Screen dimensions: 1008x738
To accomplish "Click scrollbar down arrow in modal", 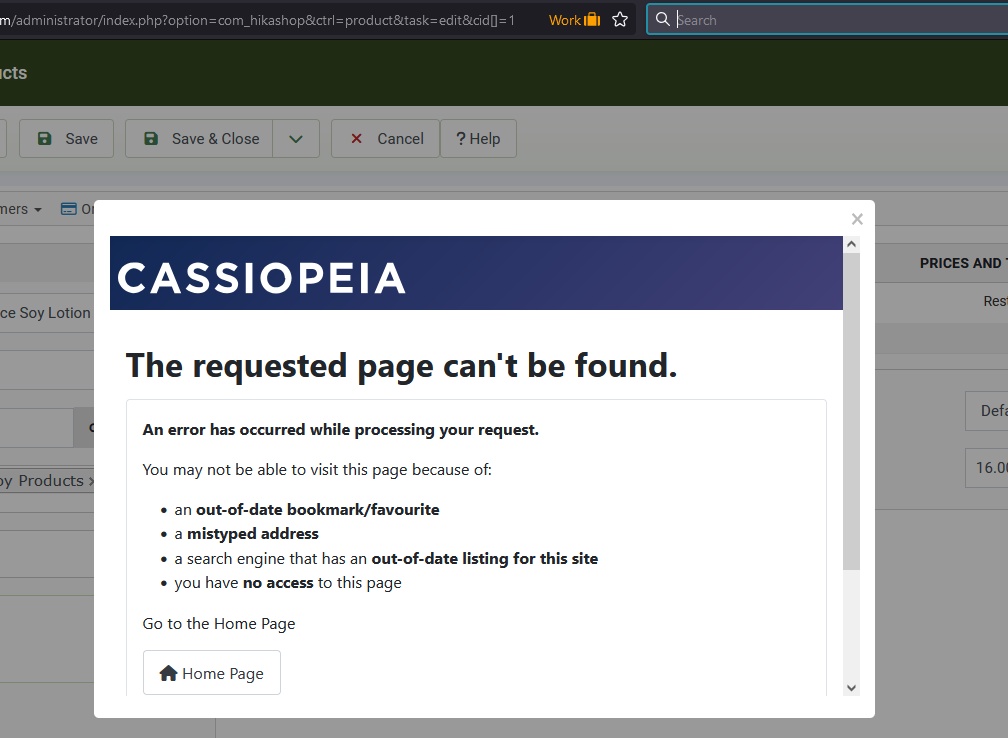I will click(x=851, y=687).
